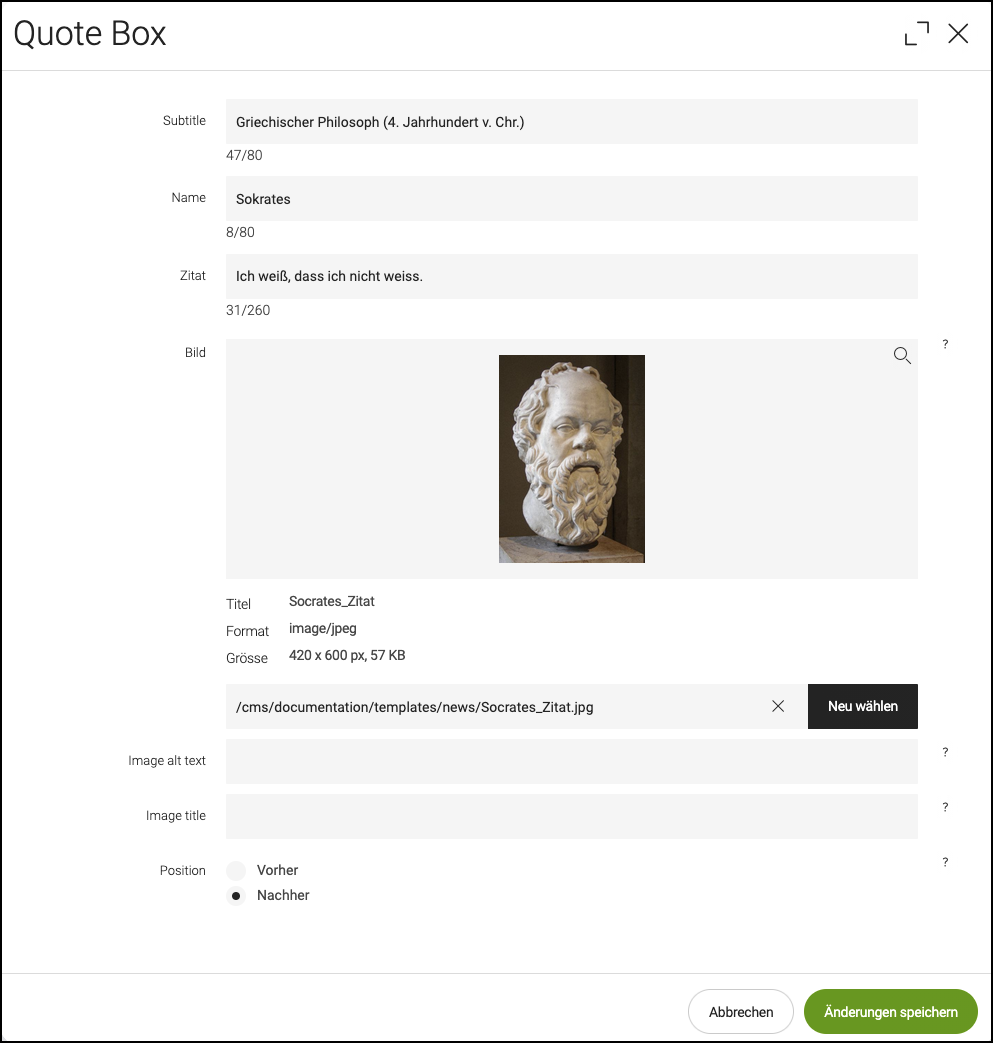The image size is (993, 1043).
Task: Open help for Image title
Action: [945, 807]
